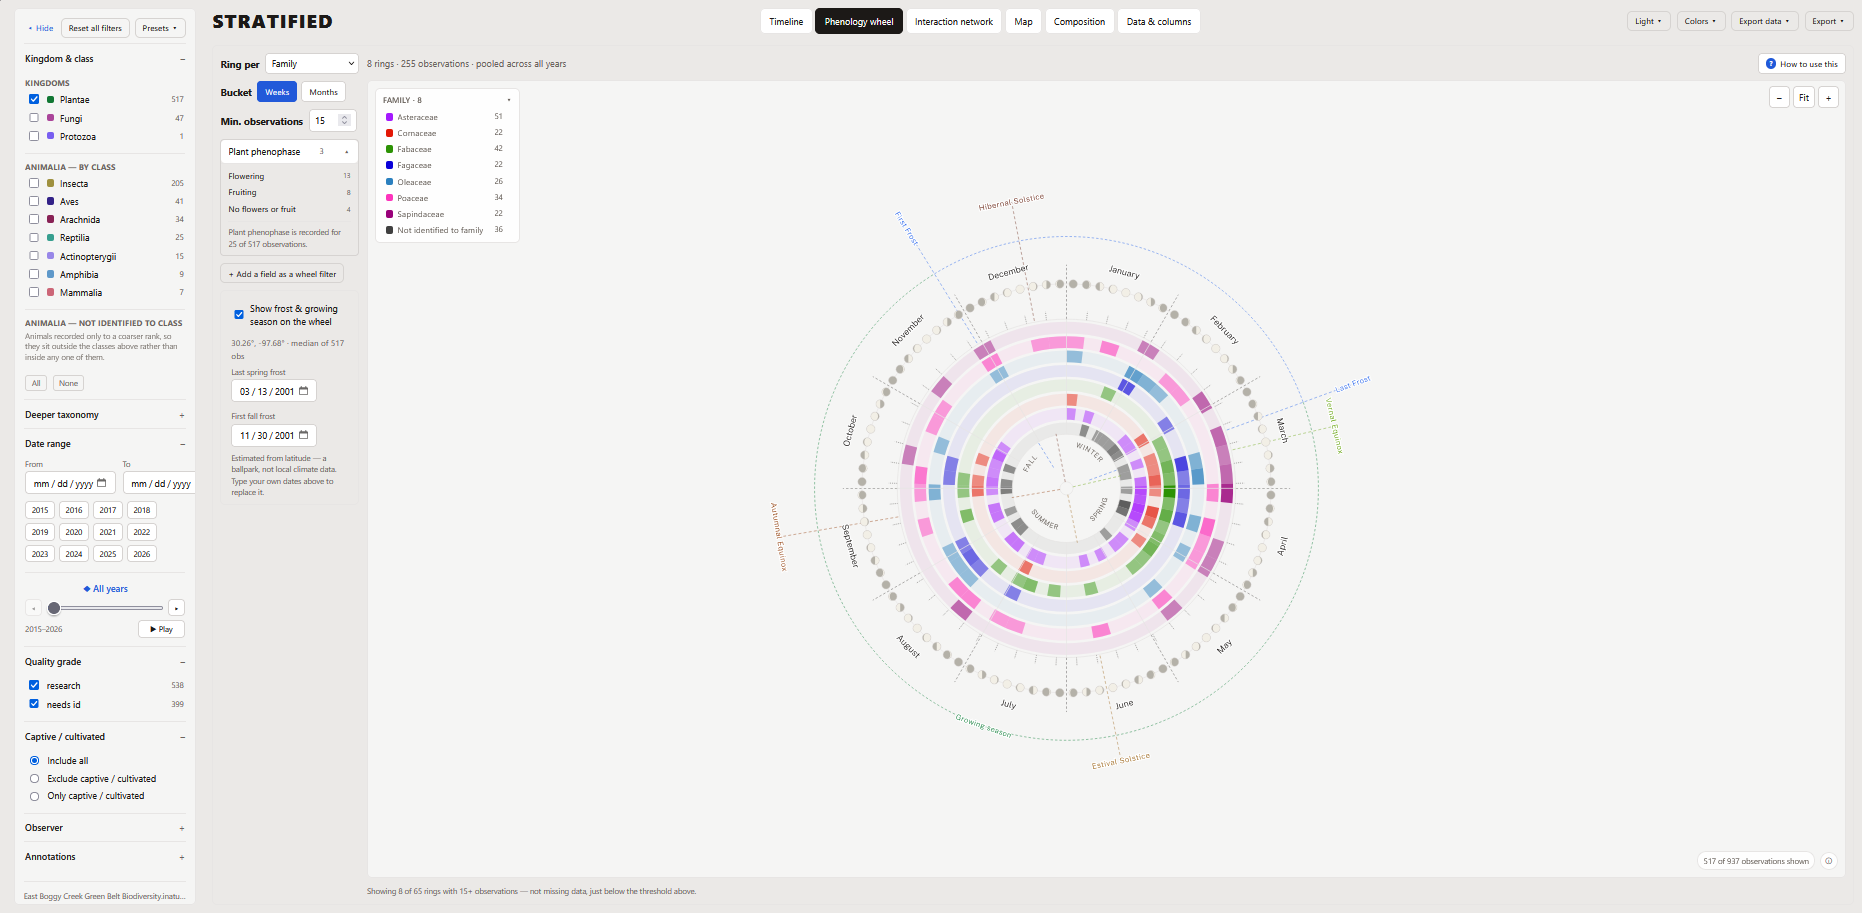The width and height of the screenshot is (1862, 913).
Task: Zoom out the wheel with minus button
Action: coord(1779,97)
